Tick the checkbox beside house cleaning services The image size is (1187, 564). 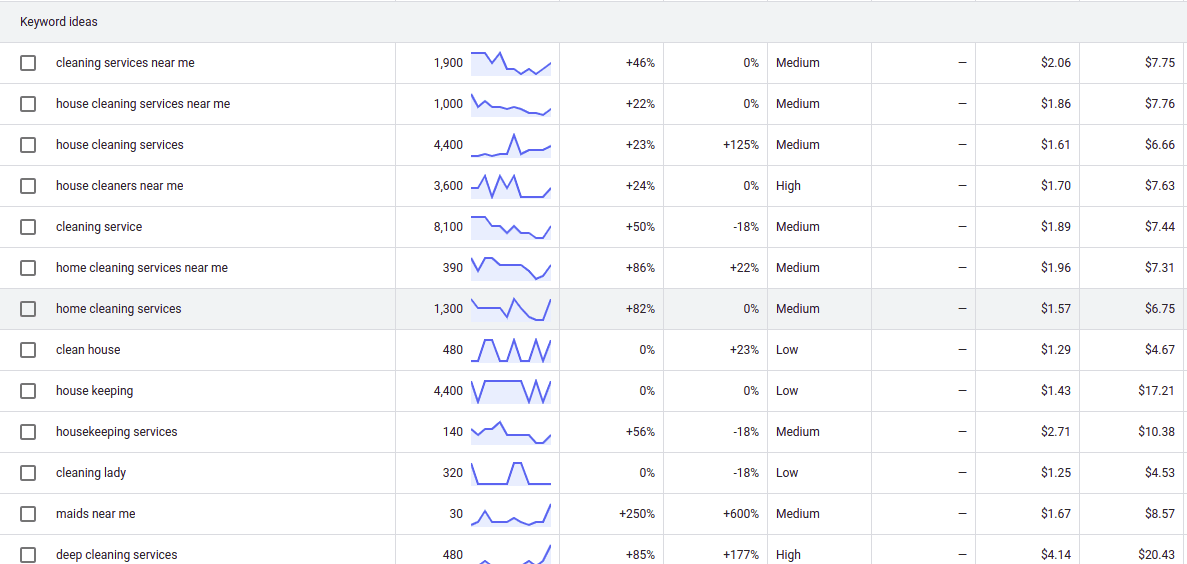28,145
